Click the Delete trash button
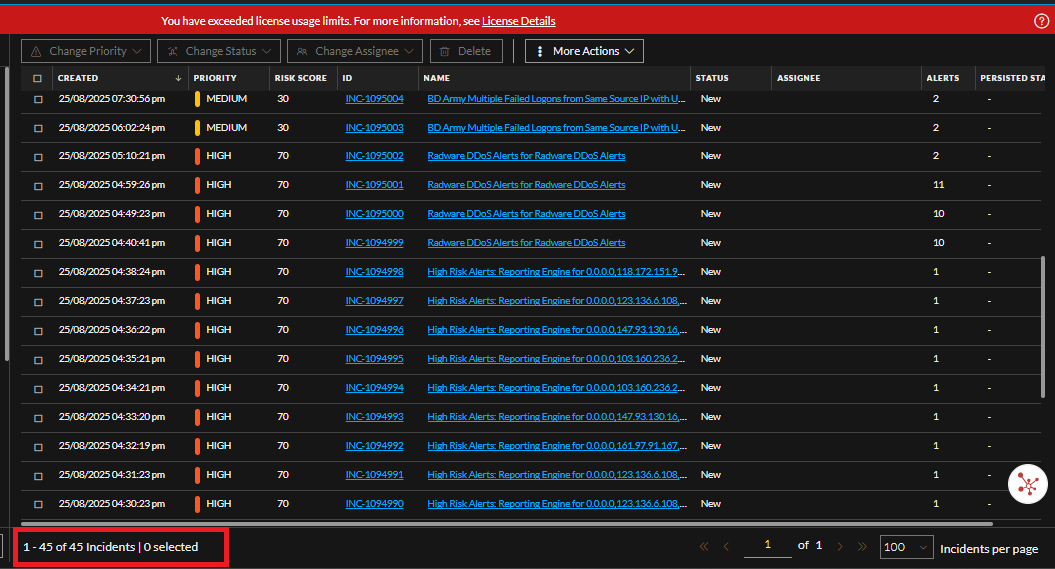This screenshot has height=569, width=1055. coord(467,51)
